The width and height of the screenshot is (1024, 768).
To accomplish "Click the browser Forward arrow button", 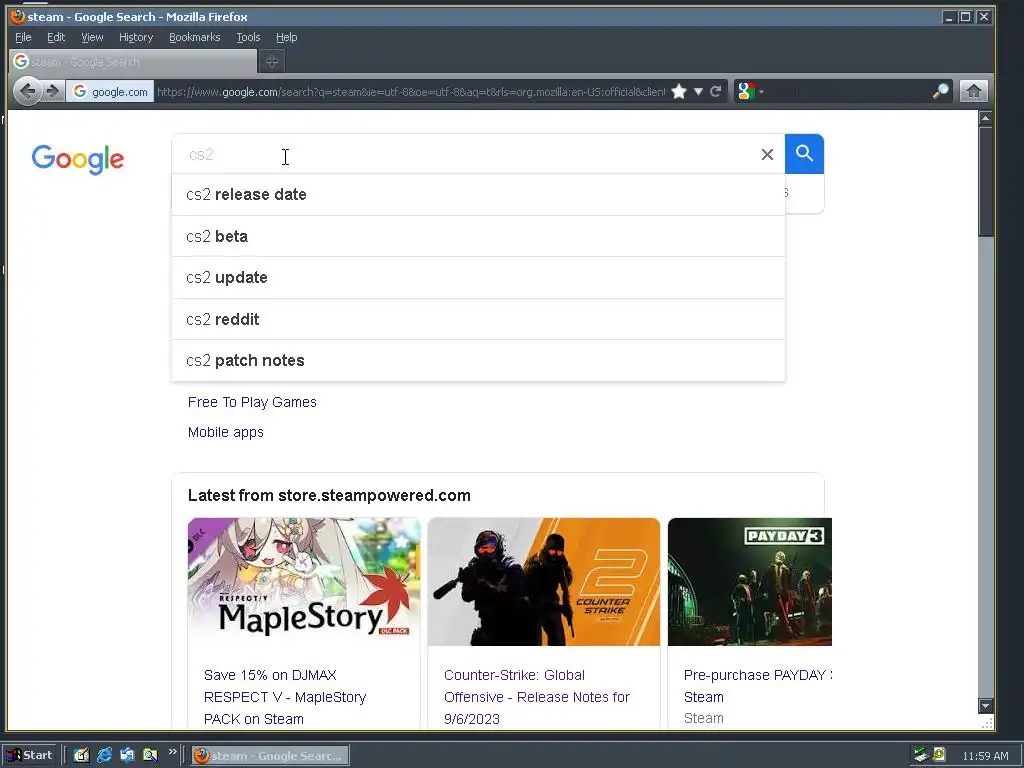I will (53, 91).
